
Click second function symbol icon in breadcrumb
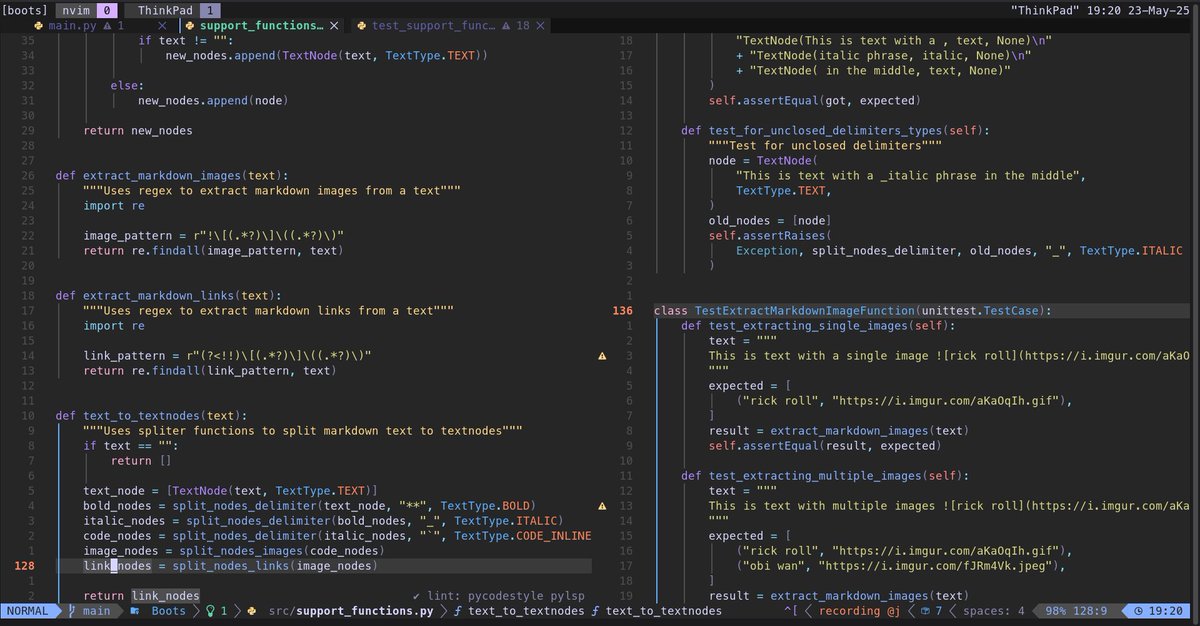coord(595,611)
